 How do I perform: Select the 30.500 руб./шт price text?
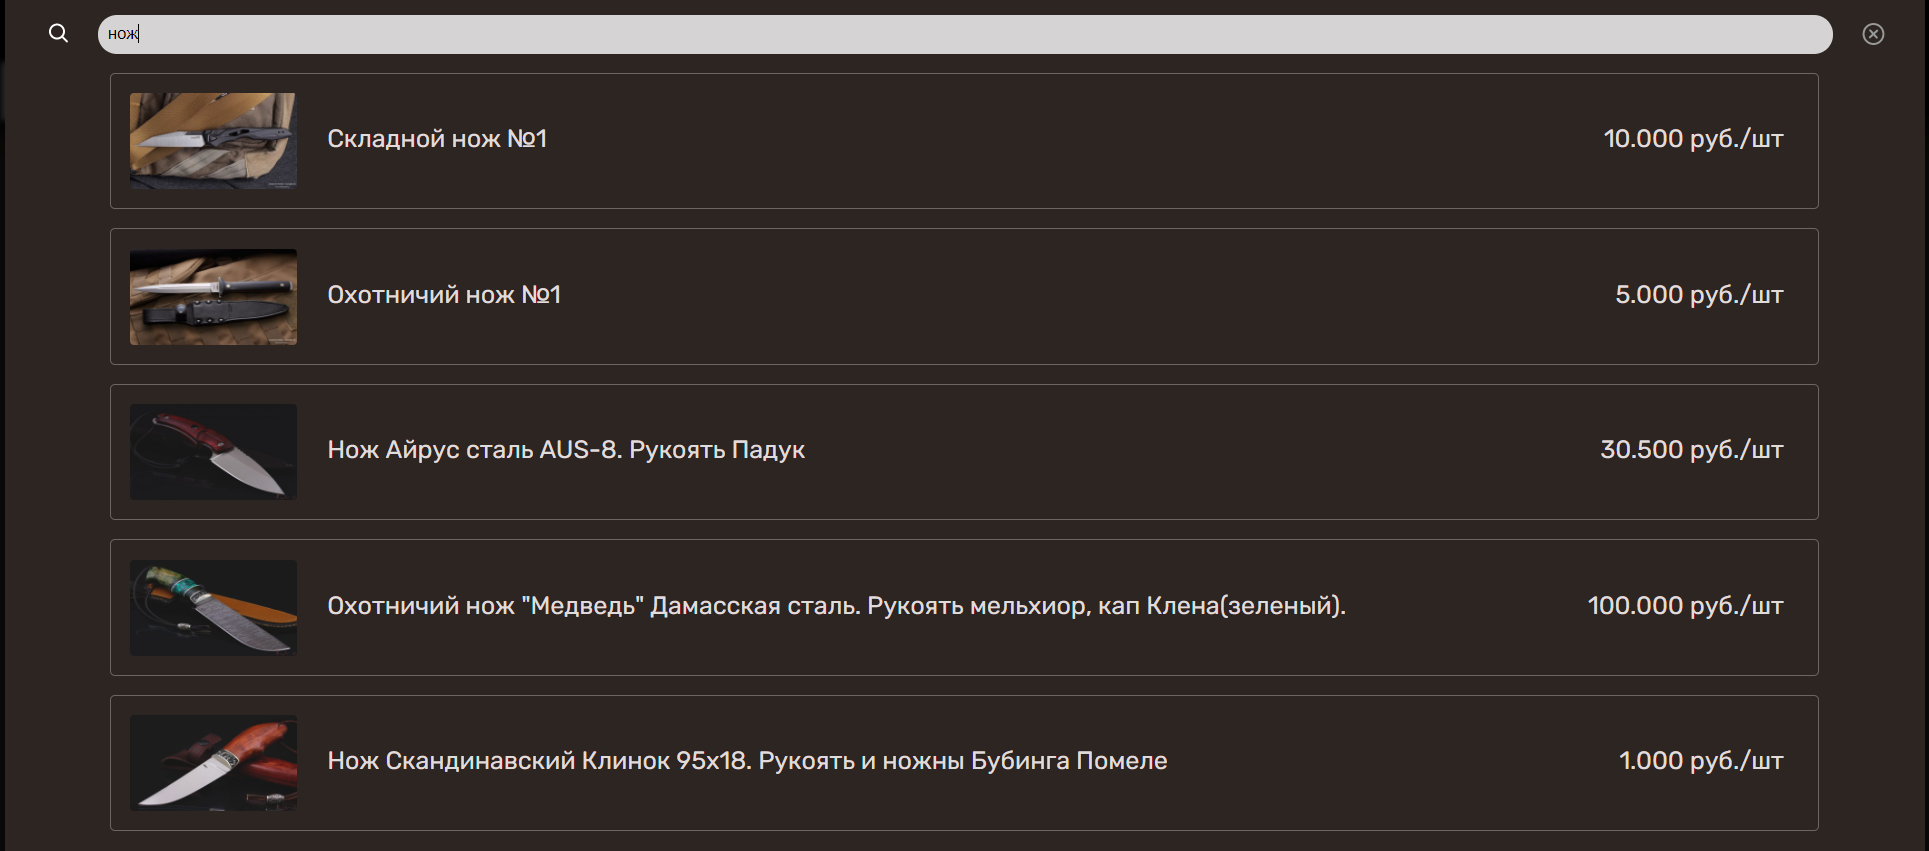(x=1691, y=450)
